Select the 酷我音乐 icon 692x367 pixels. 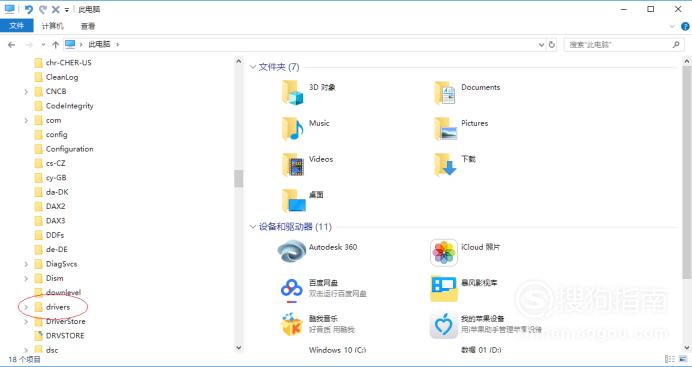click(x=292, y=324)
